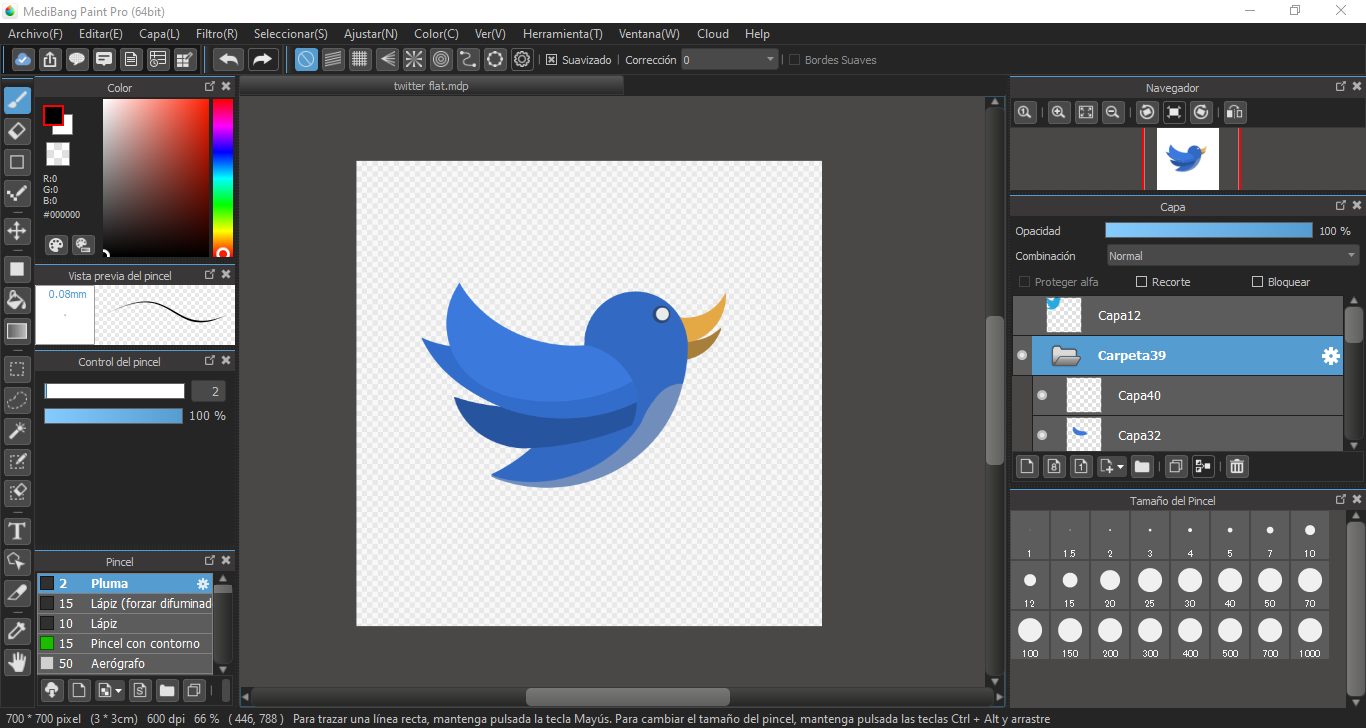Create a new layer folder
The height and width of the screenshot is (728, 1366).
(x=1142, y=466)
